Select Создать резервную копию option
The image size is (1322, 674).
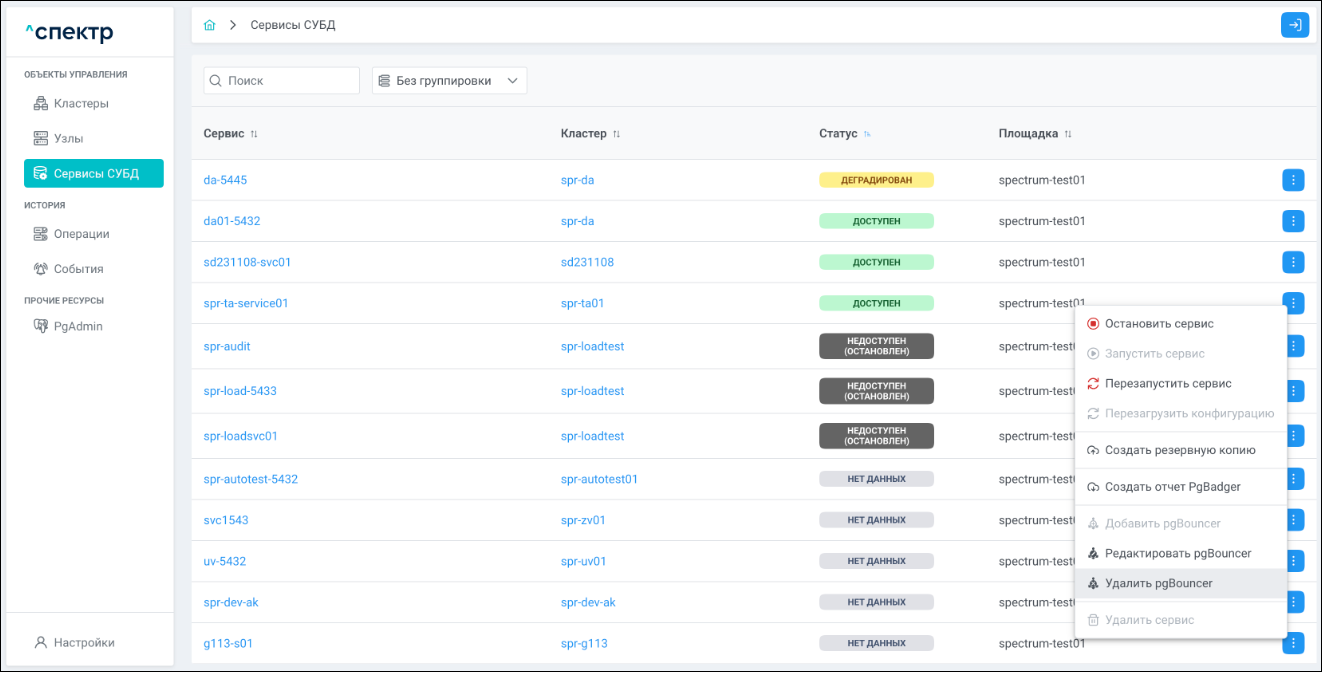[1179, 450]
